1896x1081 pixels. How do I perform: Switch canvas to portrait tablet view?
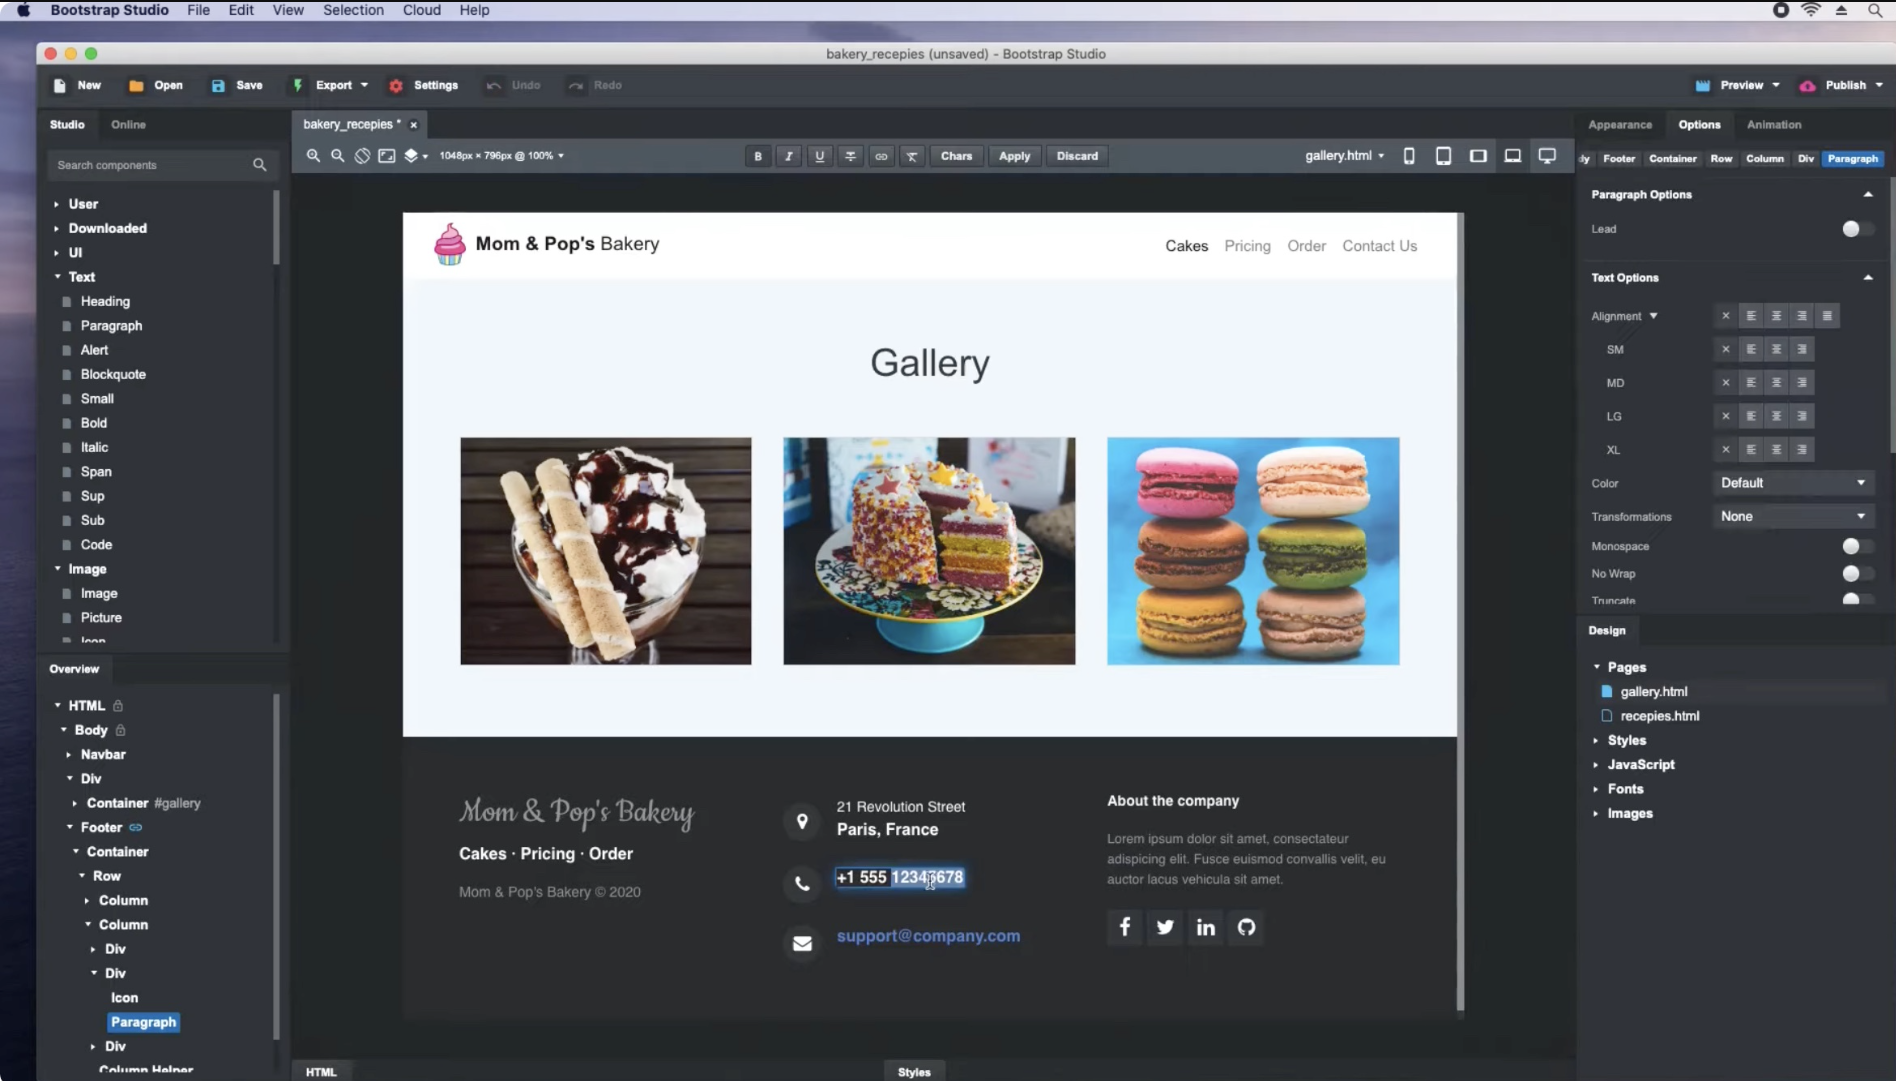click(1443, 156)
